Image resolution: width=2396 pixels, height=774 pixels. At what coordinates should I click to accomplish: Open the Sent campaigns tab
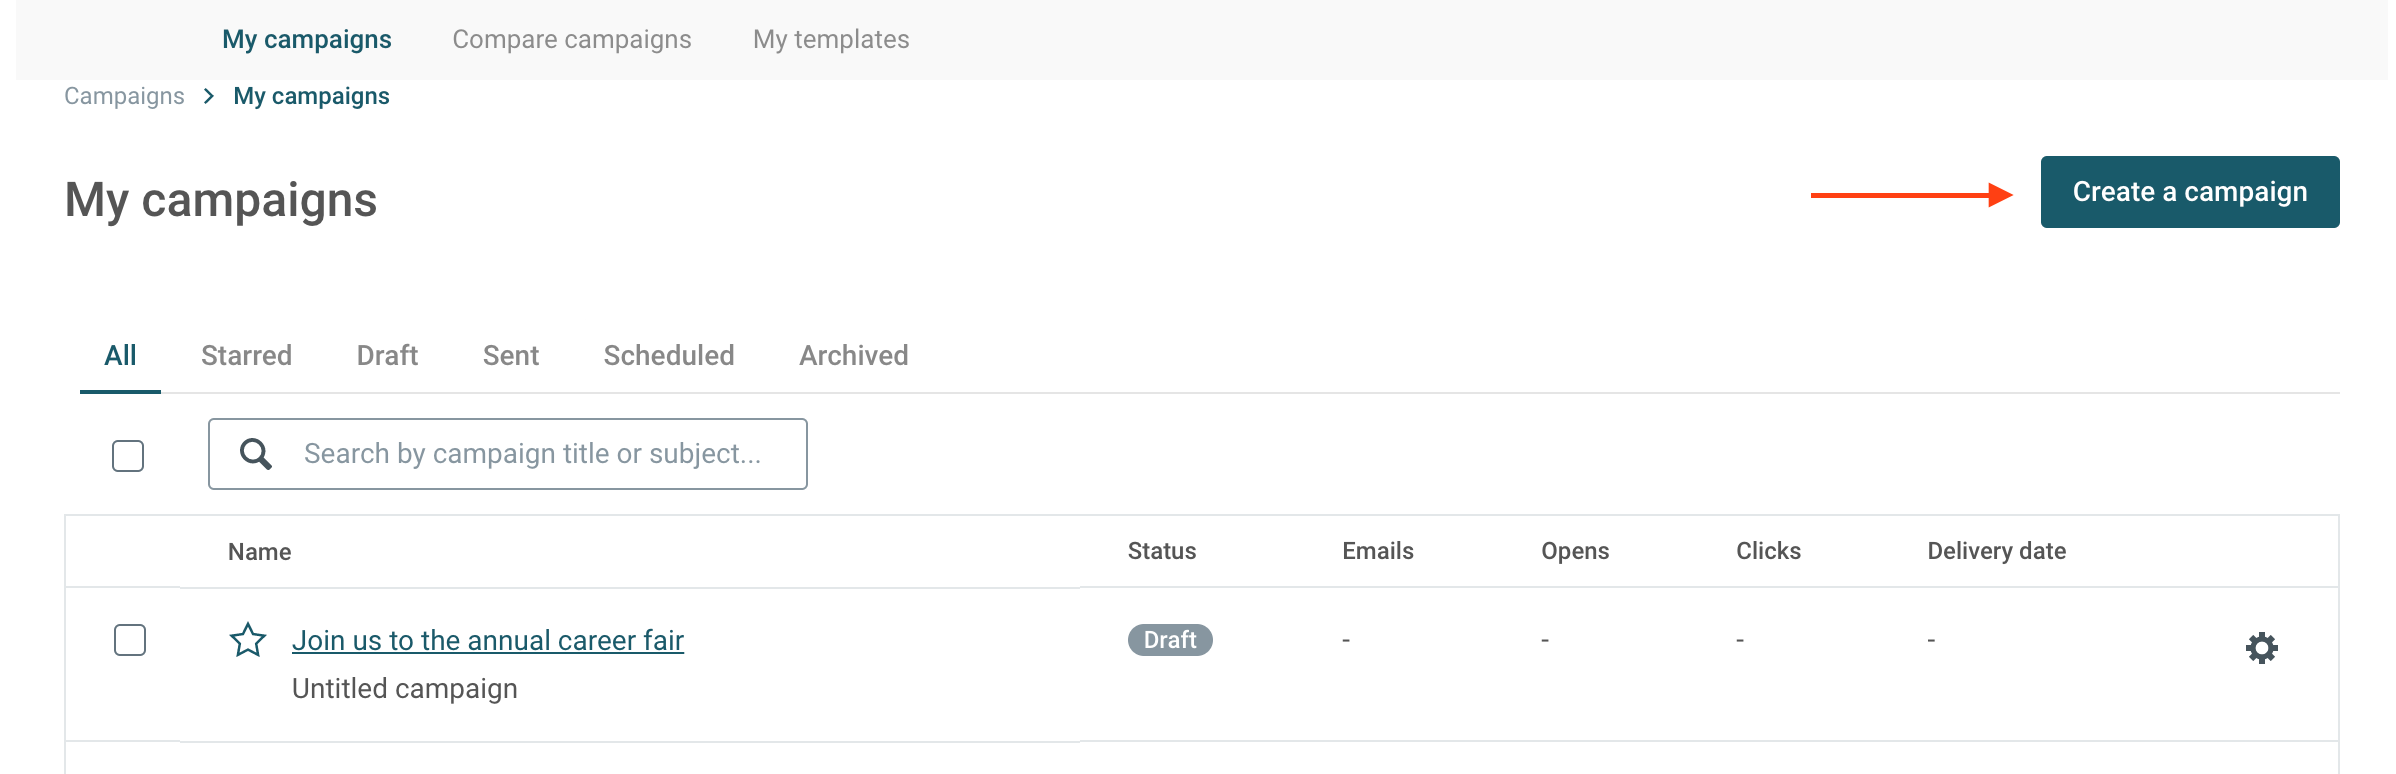click(x=511, y=356)
